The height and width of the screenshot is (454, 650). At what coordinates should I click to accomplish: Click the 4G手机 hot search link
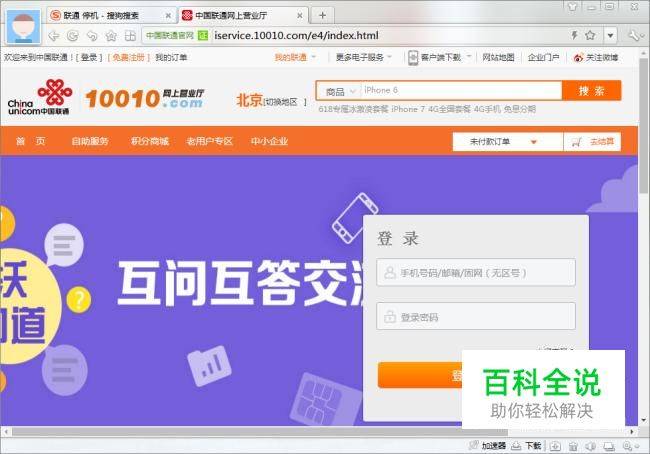tap(488, 109)
